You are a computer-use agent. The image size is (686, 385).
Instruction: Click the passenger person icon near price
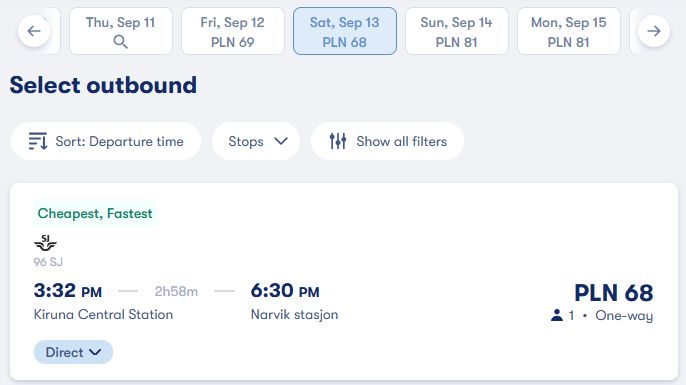click(x=556, y=315)
